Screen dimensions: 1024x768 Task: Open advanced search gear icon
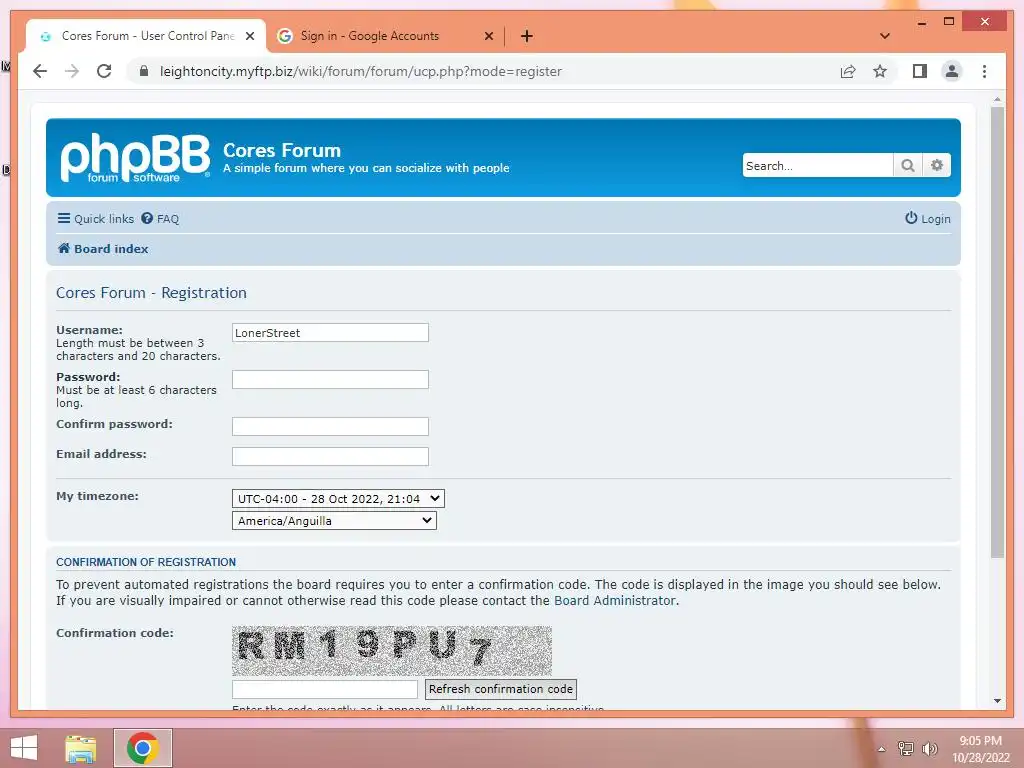click(x=936, y=165)
